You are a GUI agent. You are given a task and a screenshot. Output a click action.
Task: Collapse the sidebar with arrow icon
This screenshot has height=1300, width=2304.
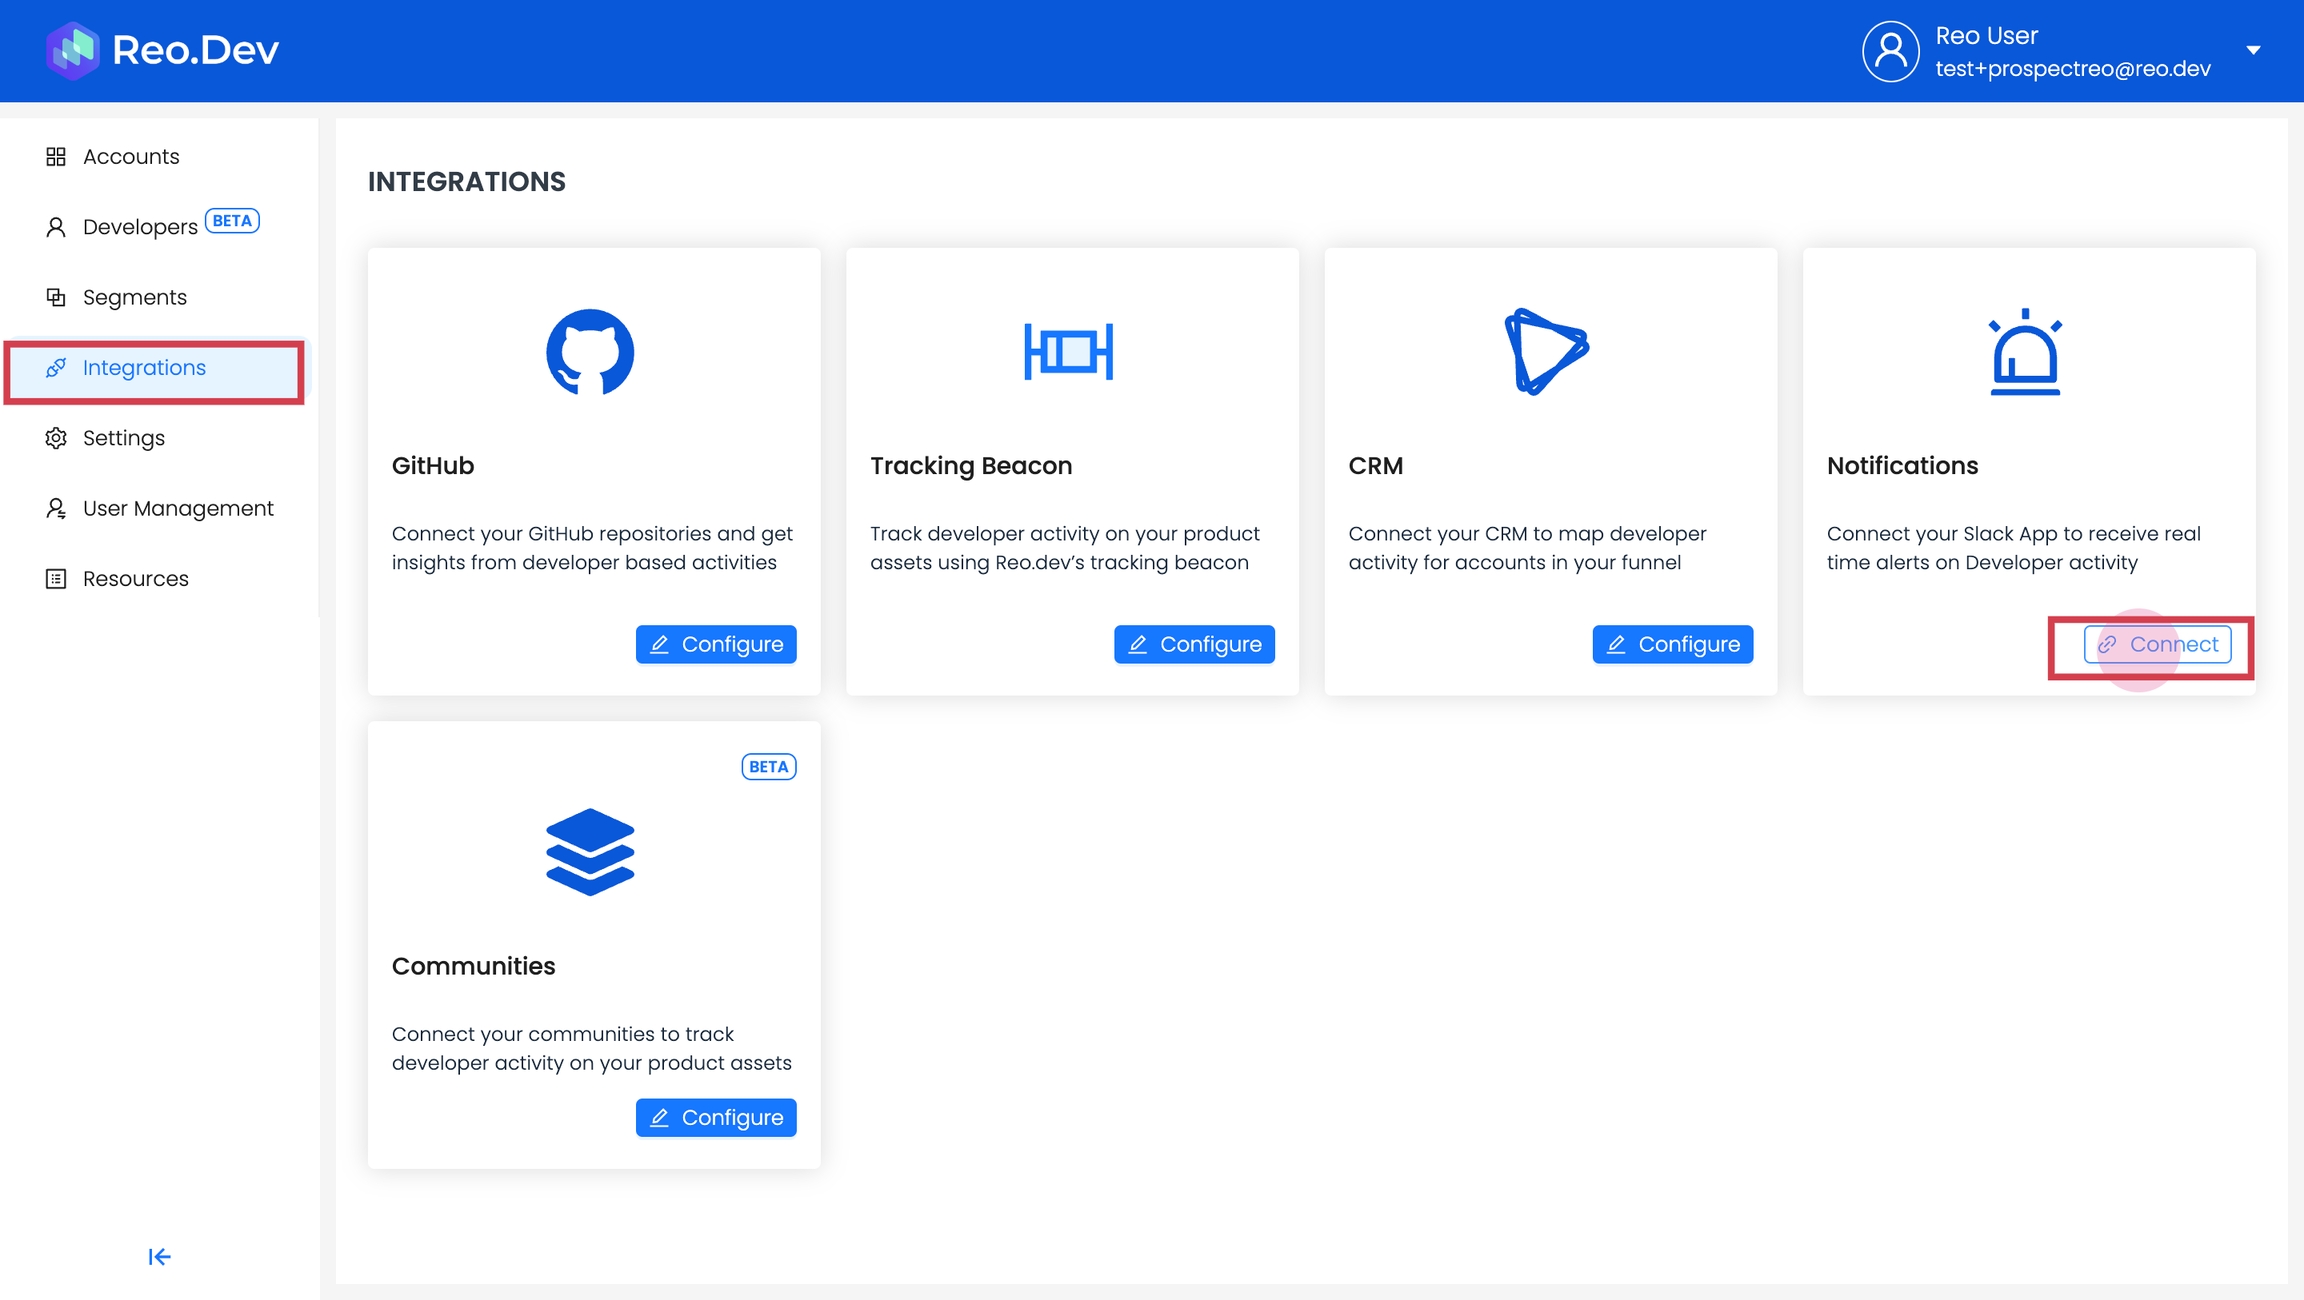coord(159,1256)
